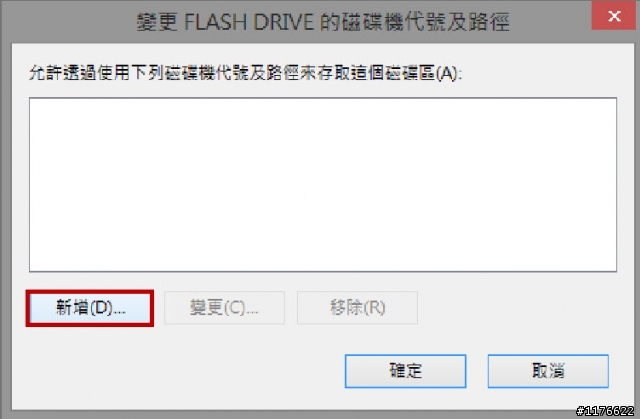
Task: Click inside the empty drive letter list box
Action: pyautogui.click(x=323, y=184)
